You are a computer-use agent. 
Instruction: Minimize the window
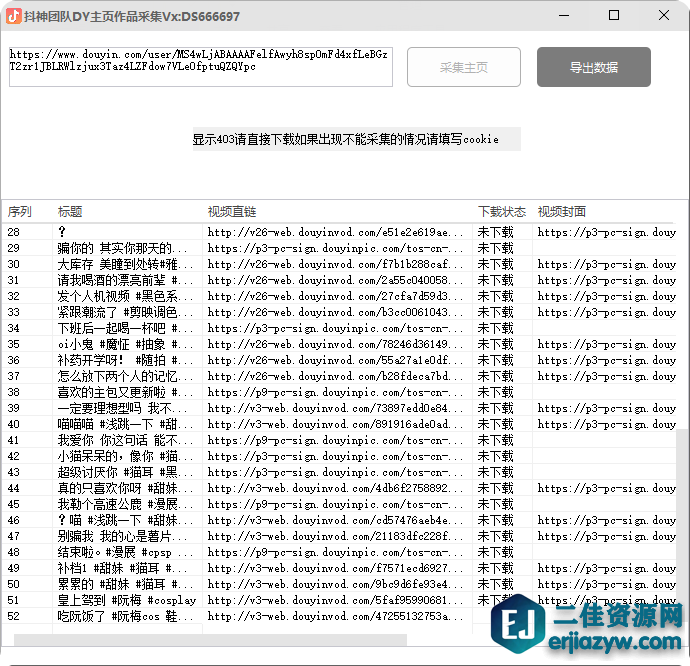pyautogui.click(x=564, y=16)
